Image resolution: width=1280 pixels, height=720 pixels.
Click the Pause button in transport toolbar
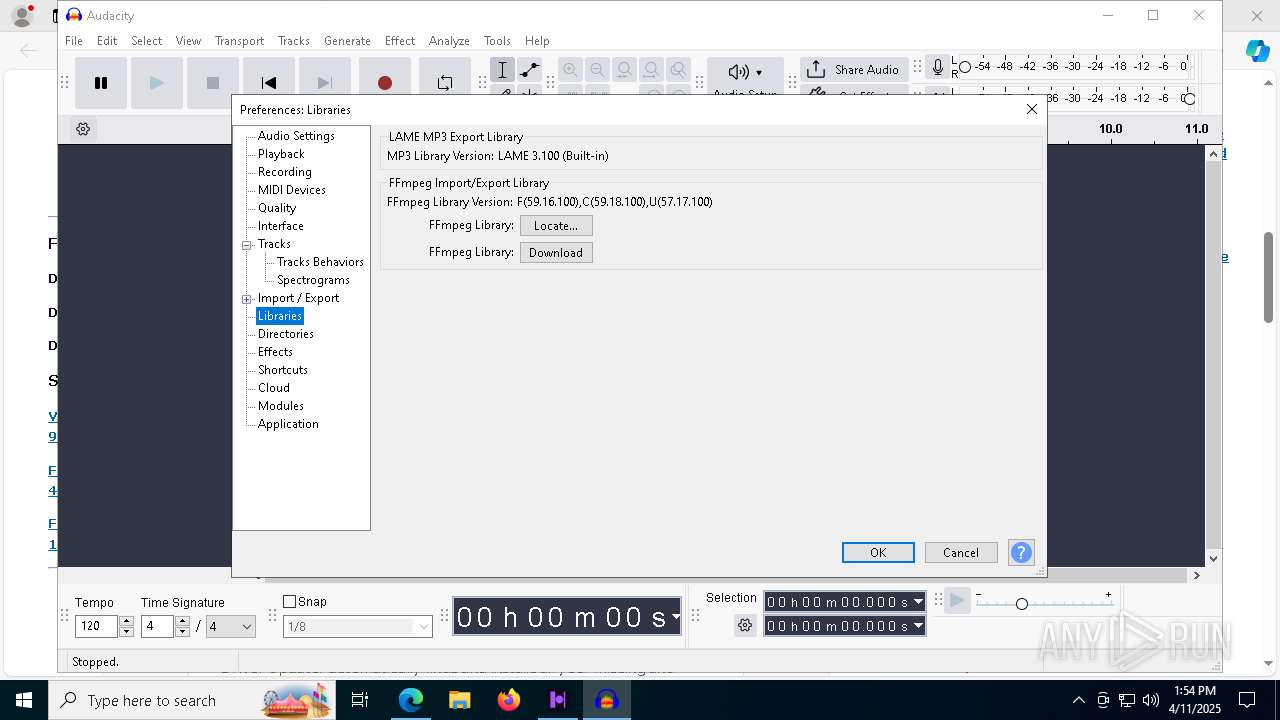(x=101, y=83)
